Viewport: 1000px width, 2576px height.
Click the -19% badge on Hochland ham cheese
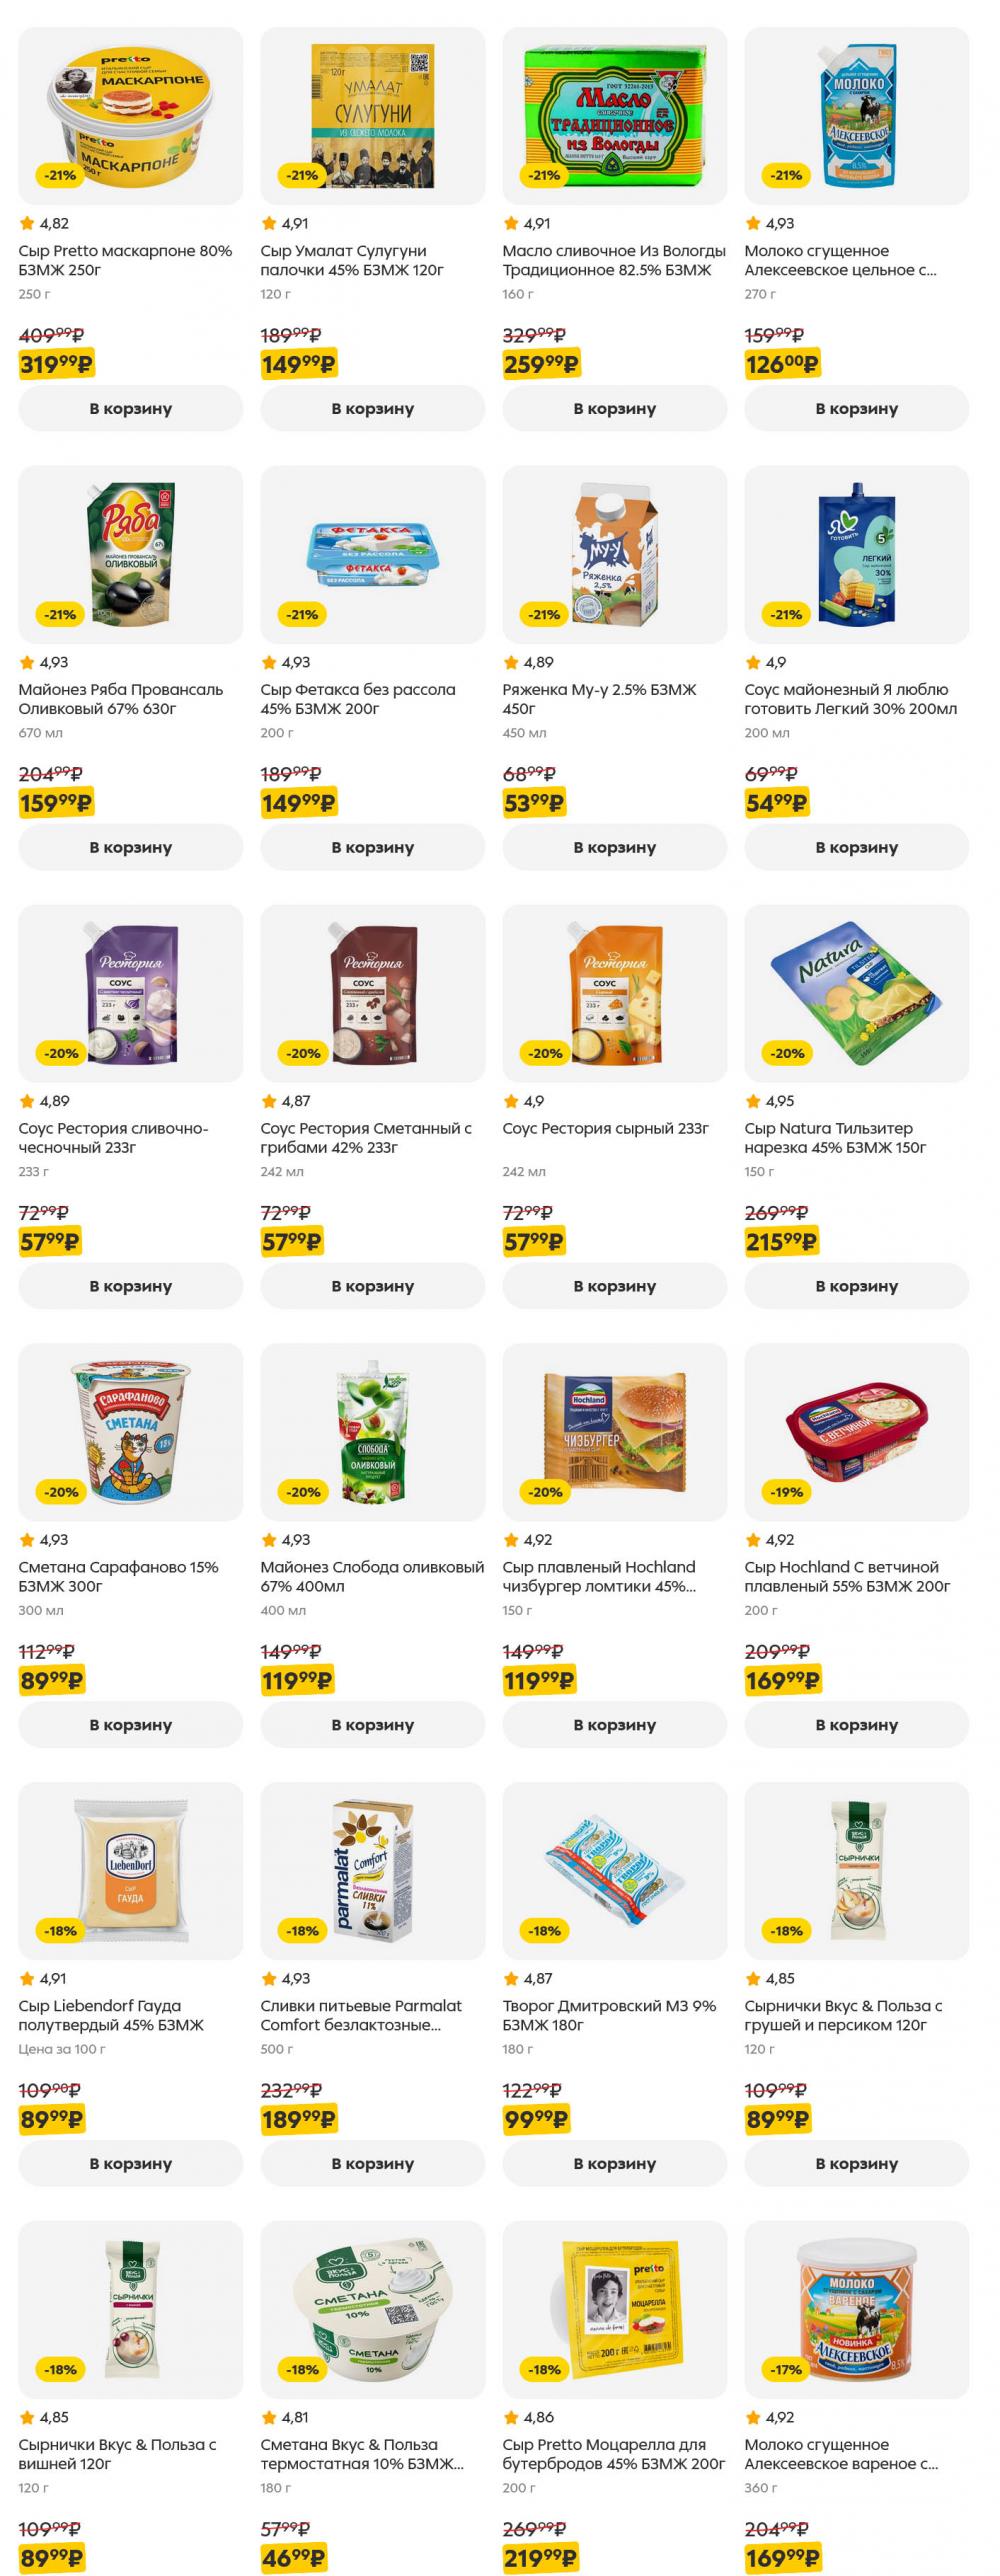pyautogui.click(x=786, y=1492)
